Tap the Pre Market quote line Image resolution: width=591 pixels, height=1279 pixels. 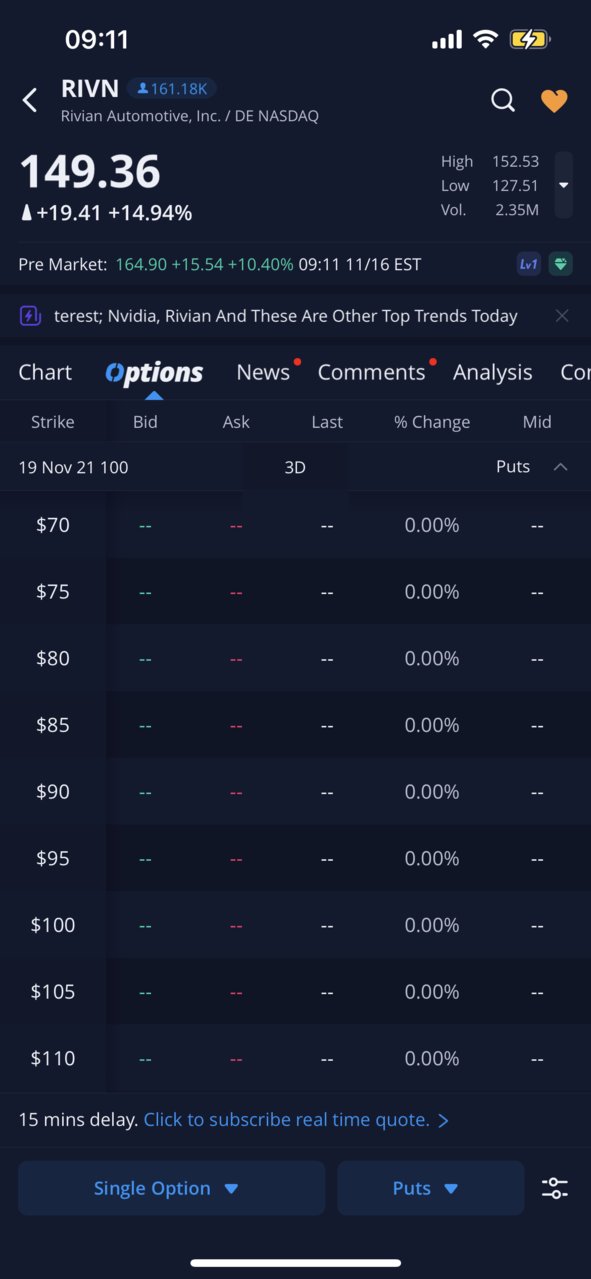point(220,264)
